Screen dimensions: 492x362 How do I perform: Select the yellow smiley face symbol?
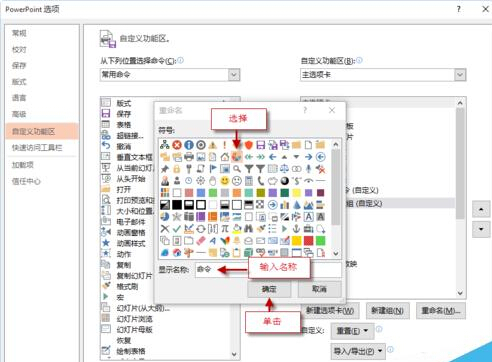(x=225, y=181)
